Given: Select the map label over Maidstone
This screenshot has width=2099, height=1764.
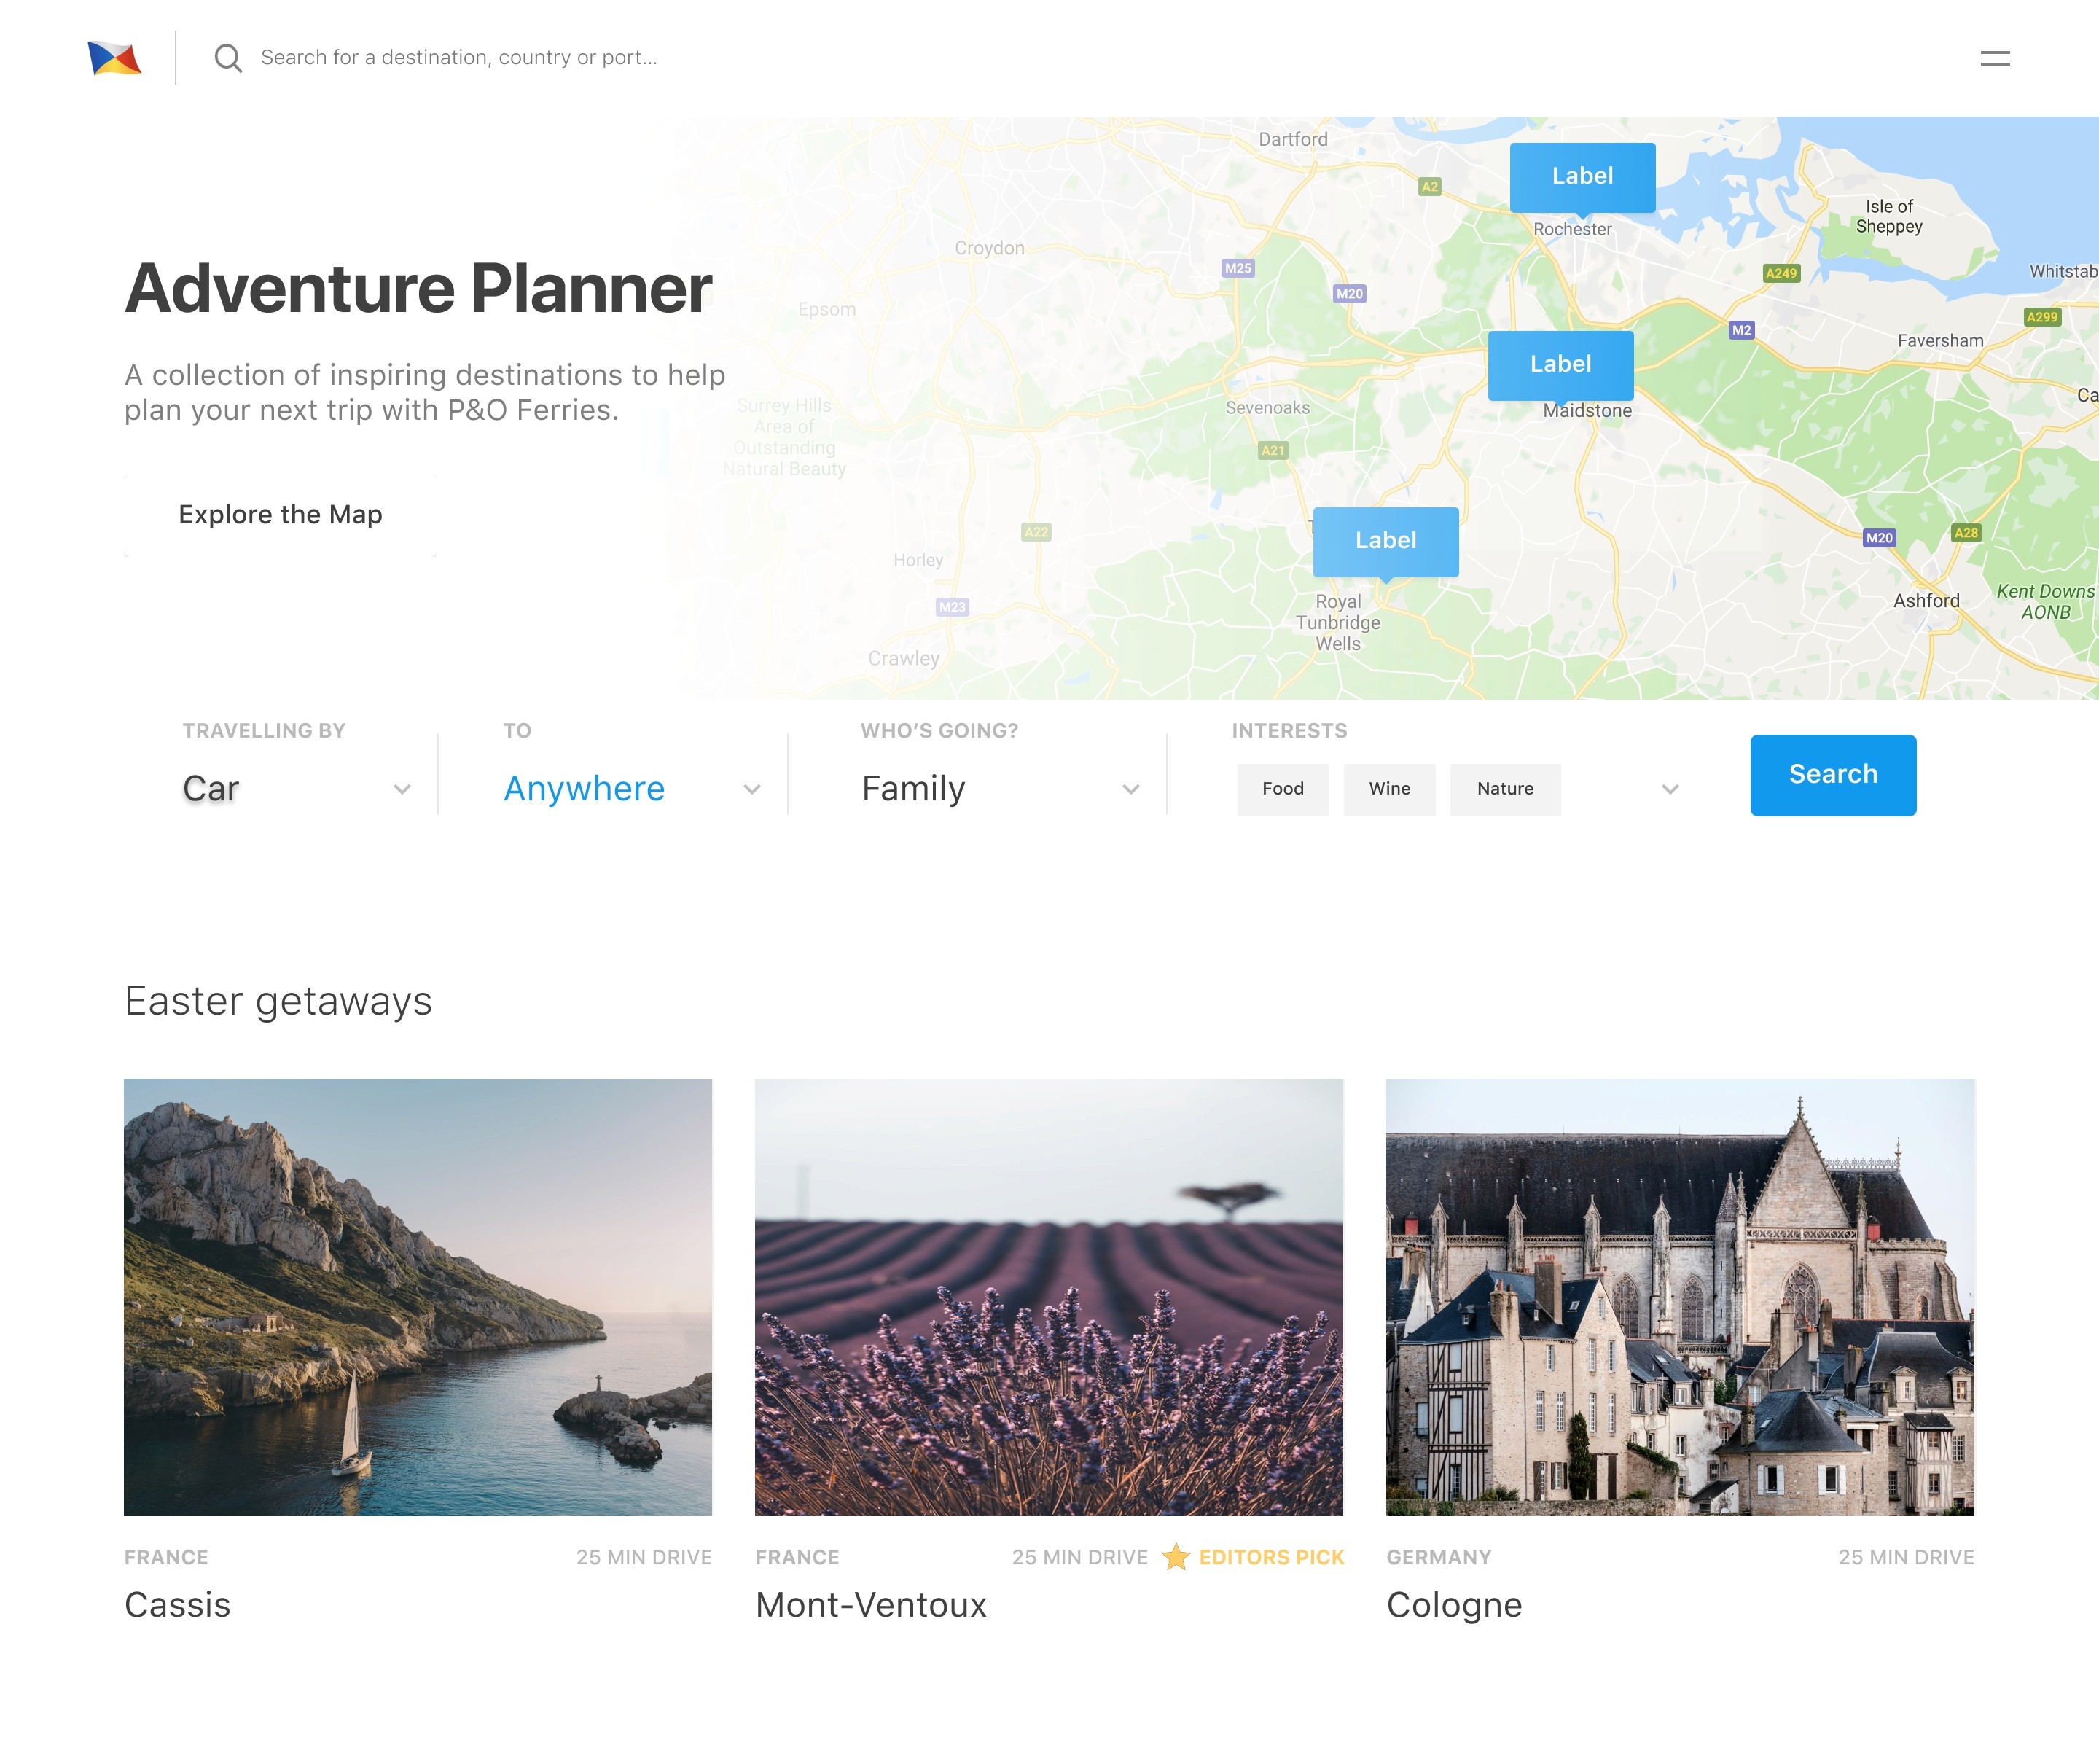Looking at the screenshot, I should pos(1559,365).
